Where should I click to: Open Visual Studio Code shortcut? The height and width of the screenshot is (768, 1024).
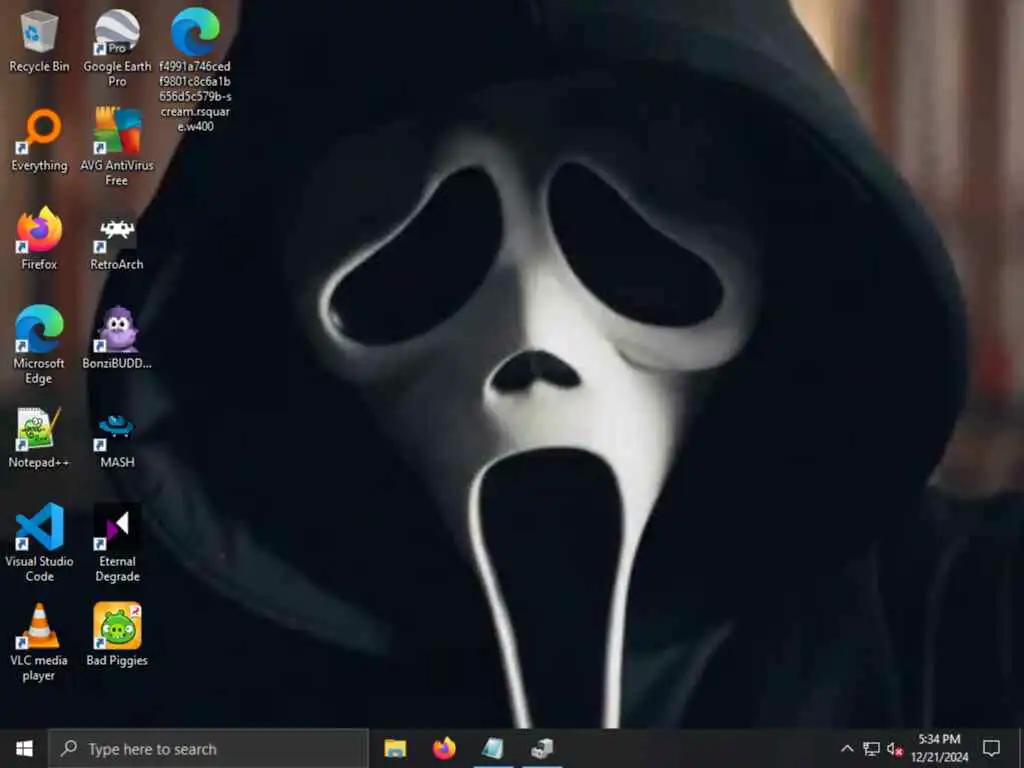39,542
